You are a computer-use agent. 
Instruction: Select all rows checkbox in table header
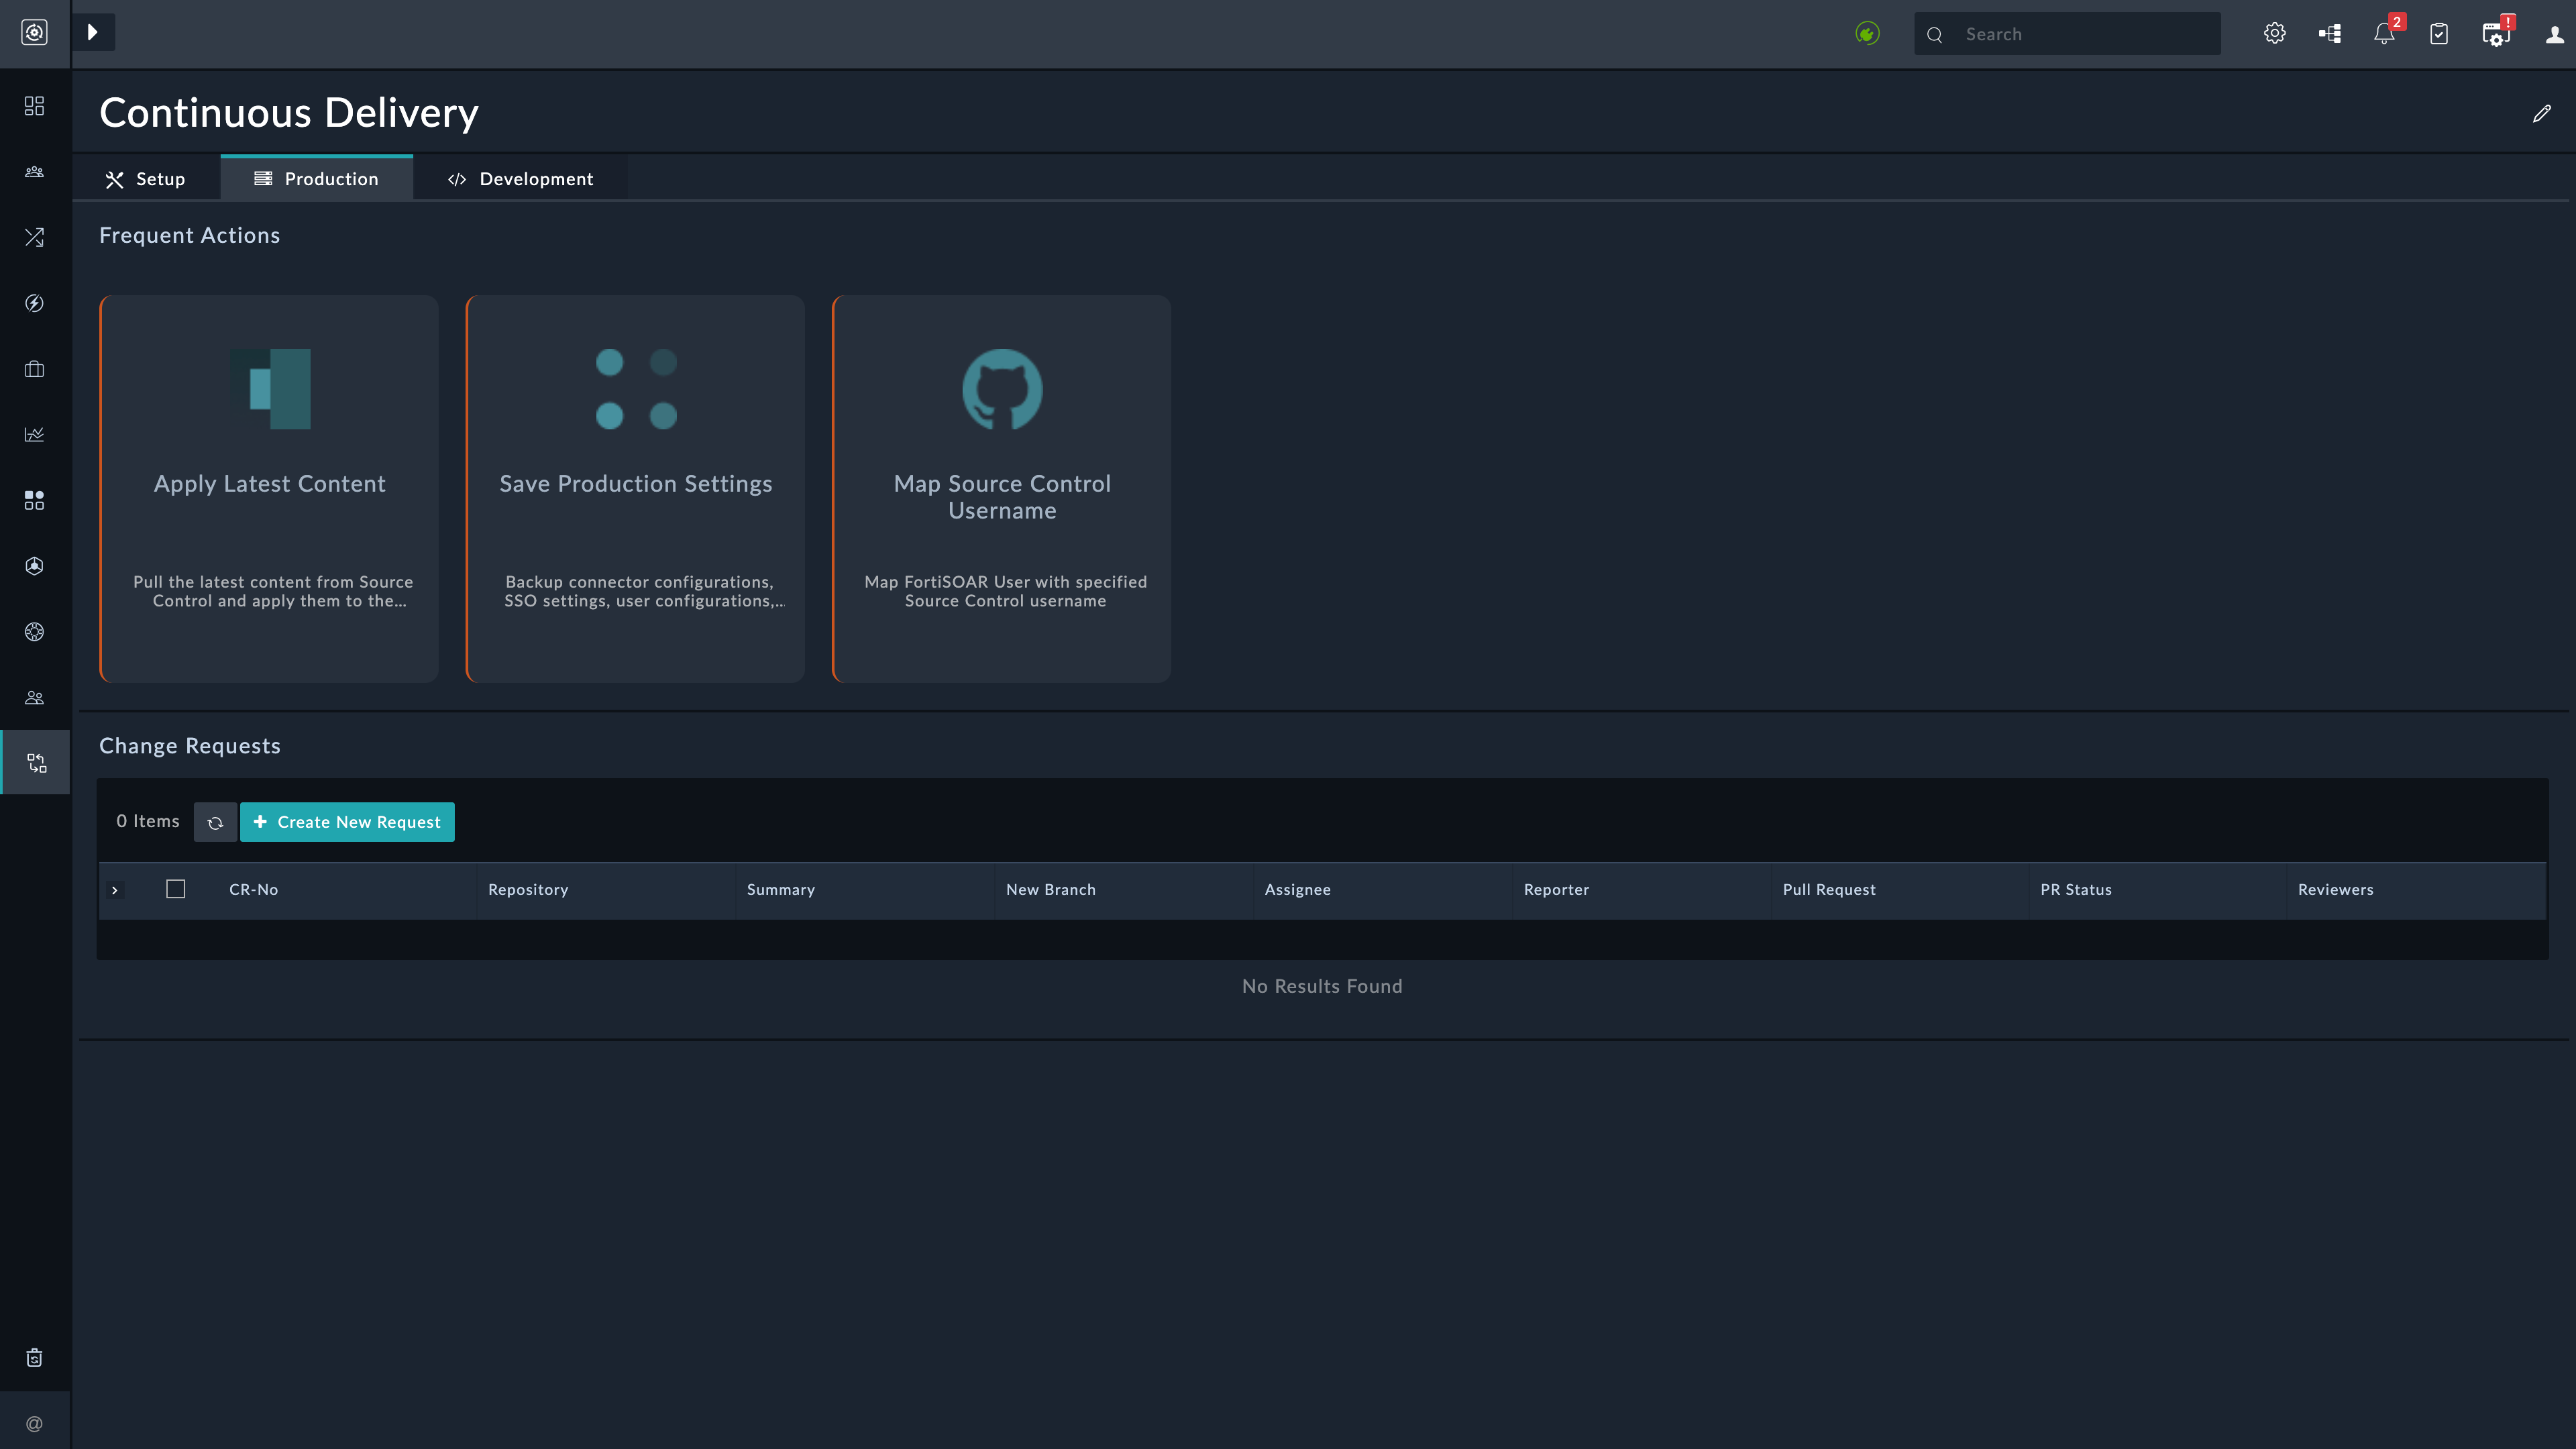pyautogui.click(x=176, y=889)
